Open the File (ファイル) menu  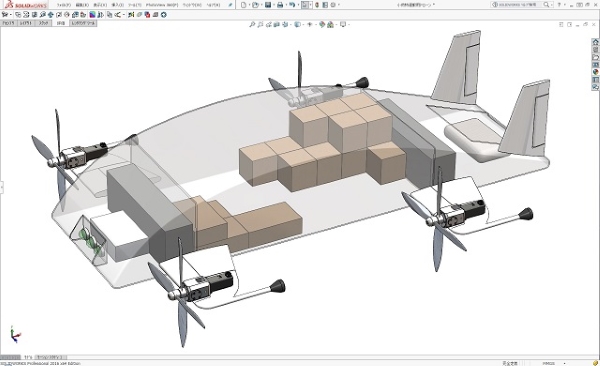tap(63, 5)
